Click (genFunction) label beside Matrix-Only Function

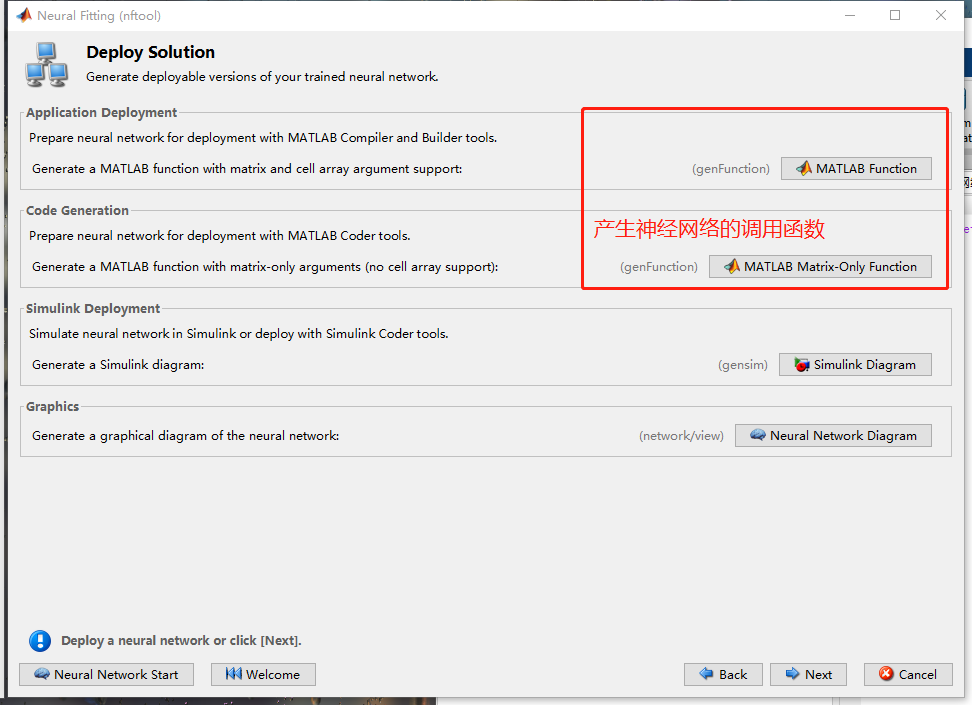point(659,267)
